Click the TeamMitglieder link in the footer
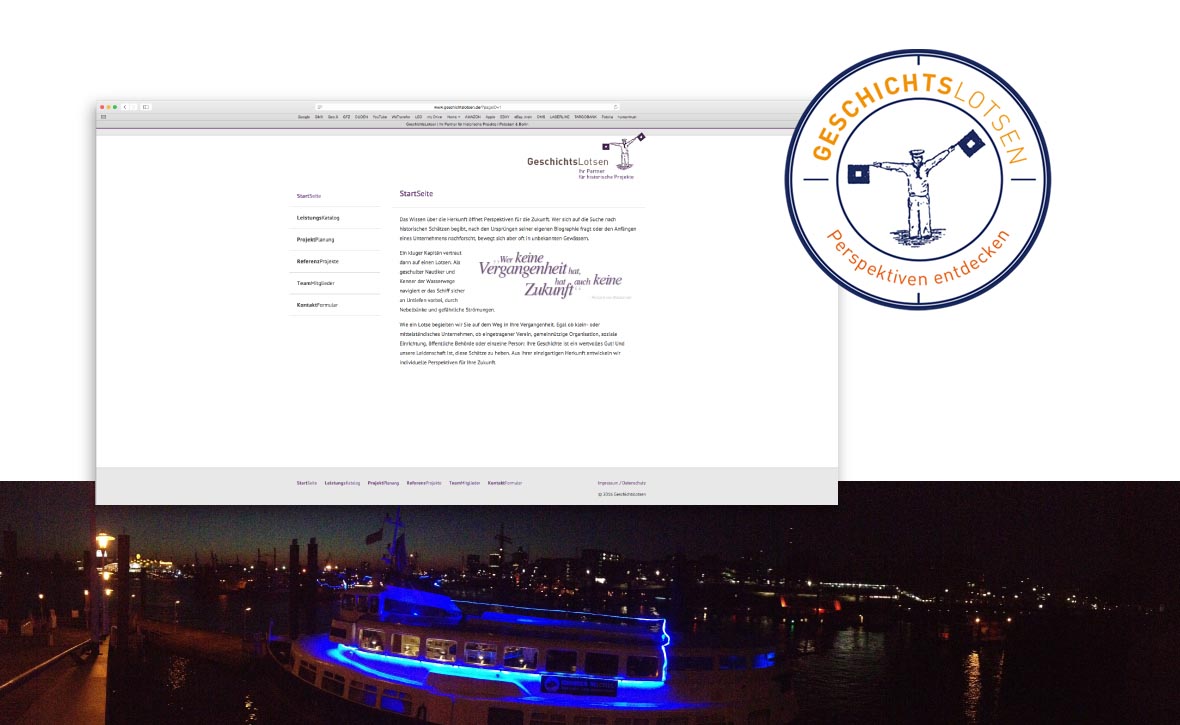The width and height of the screenshot is (1180, 725). [464, 483]
